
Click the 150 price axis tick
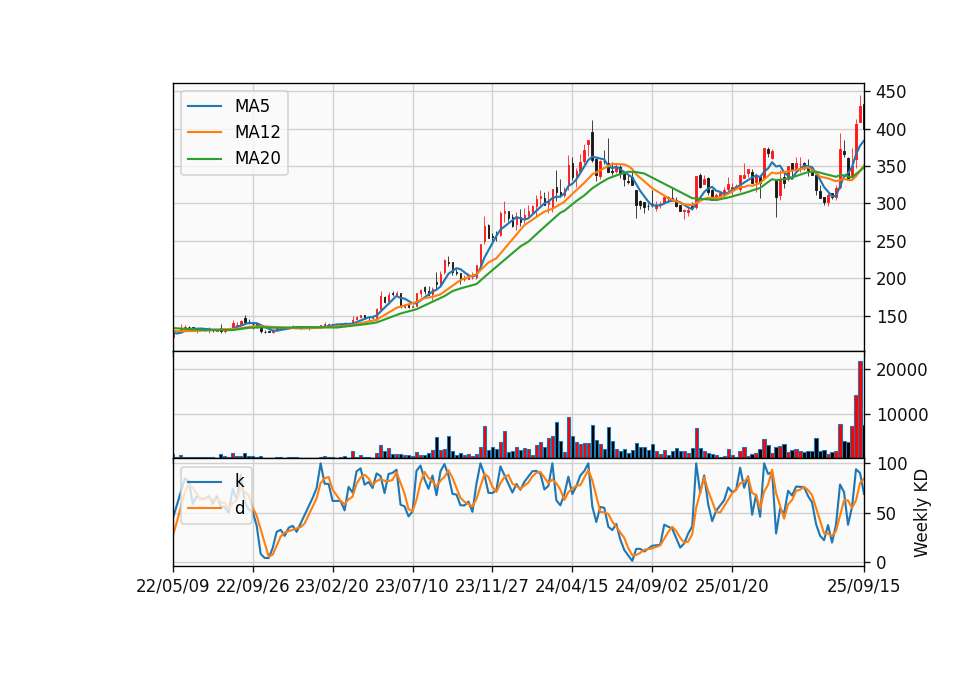891,317
